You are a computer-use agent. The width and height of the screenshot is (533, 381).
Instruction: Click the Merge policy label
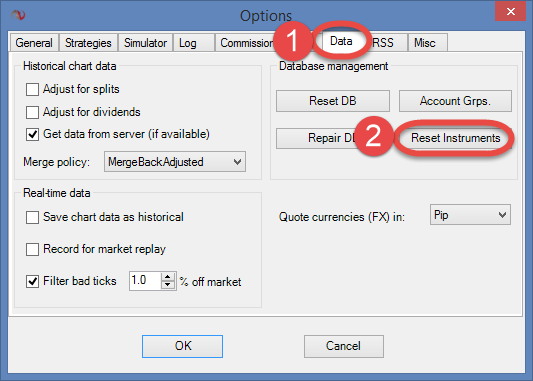click(56, 162)
